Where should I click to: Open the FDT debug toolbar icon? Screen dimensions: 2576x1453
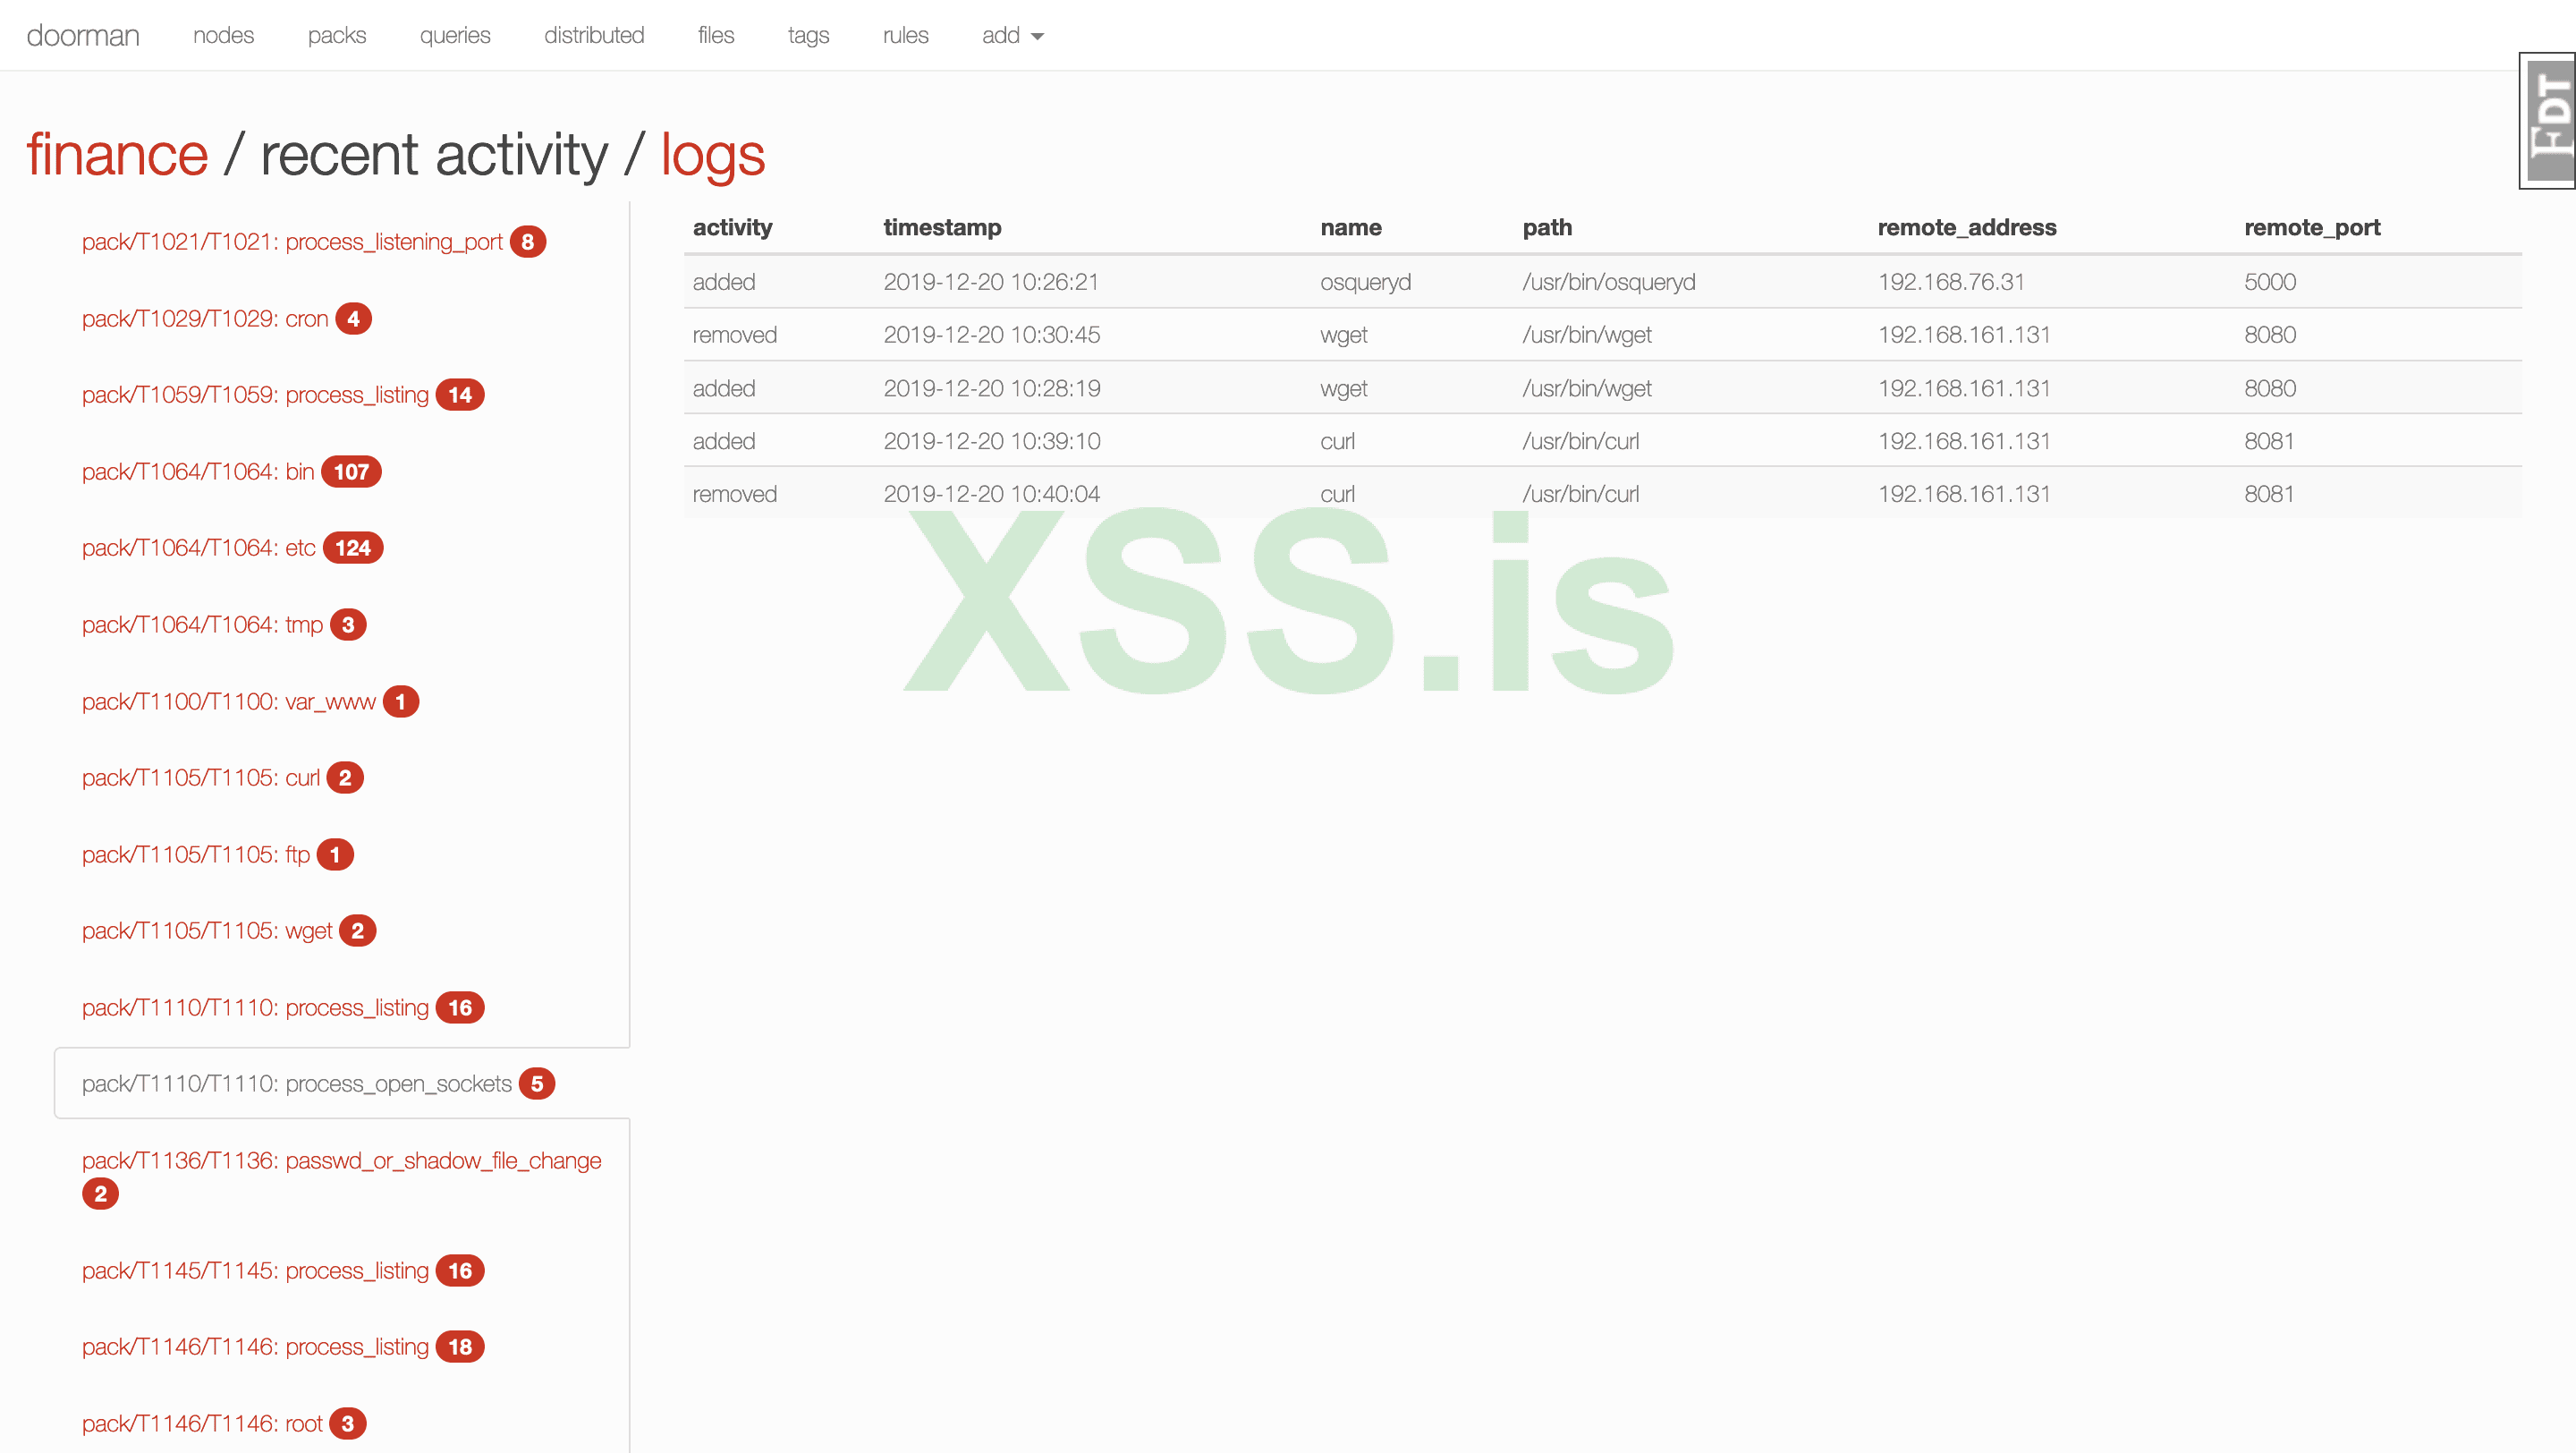click(2548, 120)
